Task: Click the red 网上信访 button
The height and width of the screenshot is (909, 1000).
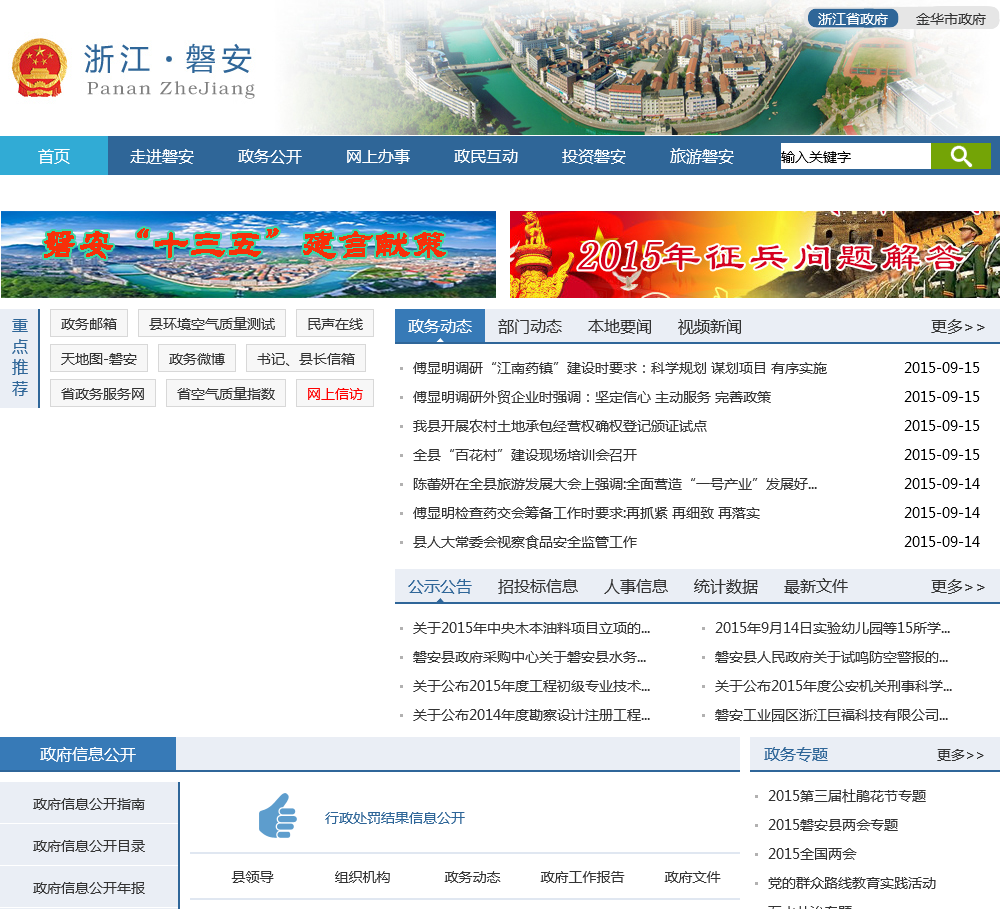Action: tap(335, 394)
